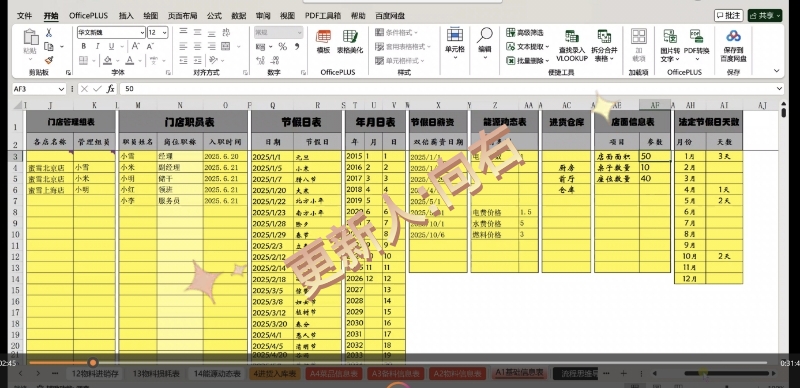The height and width of the screenshot is (388, 800).
Task: Toggle italic formatting I button
Action: tap(97, 46)
